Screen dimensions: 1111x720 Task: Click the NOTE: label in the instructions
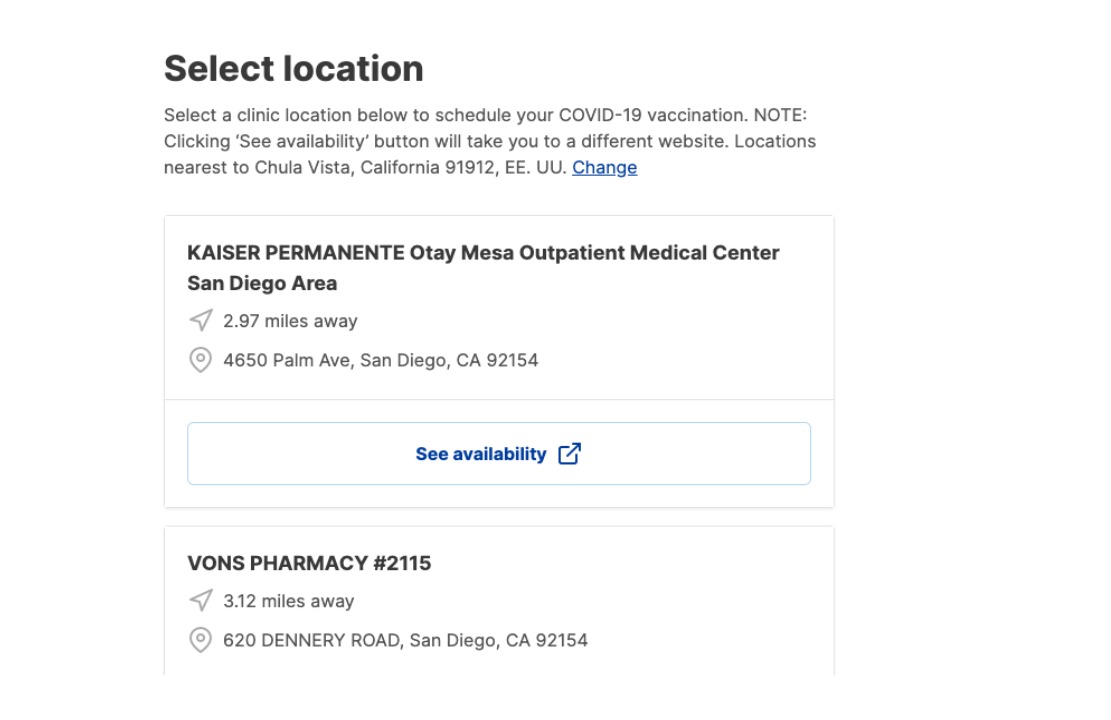pyautogui.click(x=780, y=115)
